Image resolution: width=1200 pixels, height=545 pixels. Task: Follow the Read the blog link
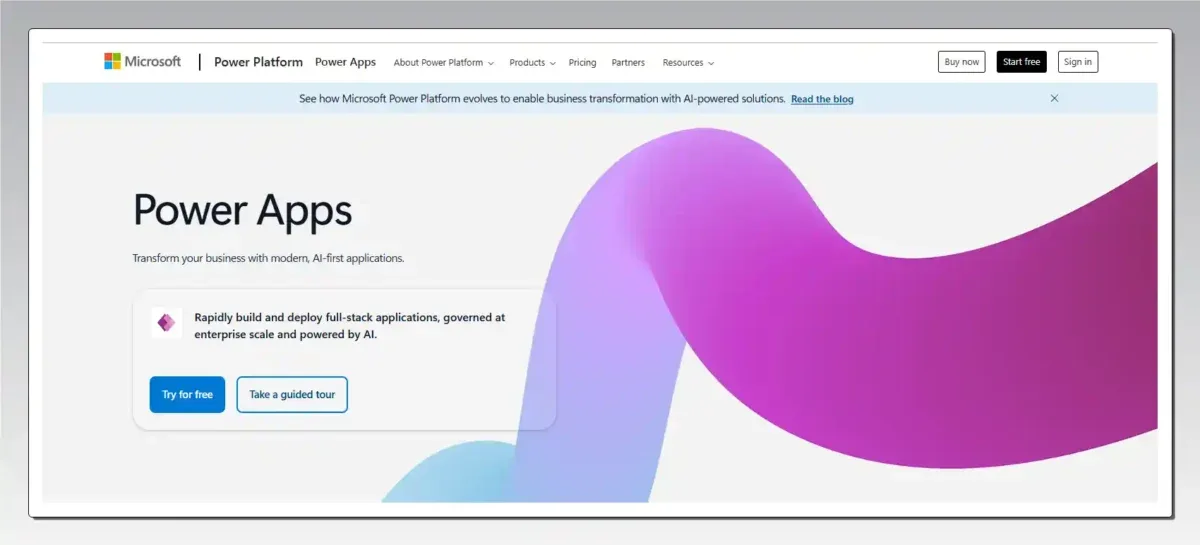(822, 99)
